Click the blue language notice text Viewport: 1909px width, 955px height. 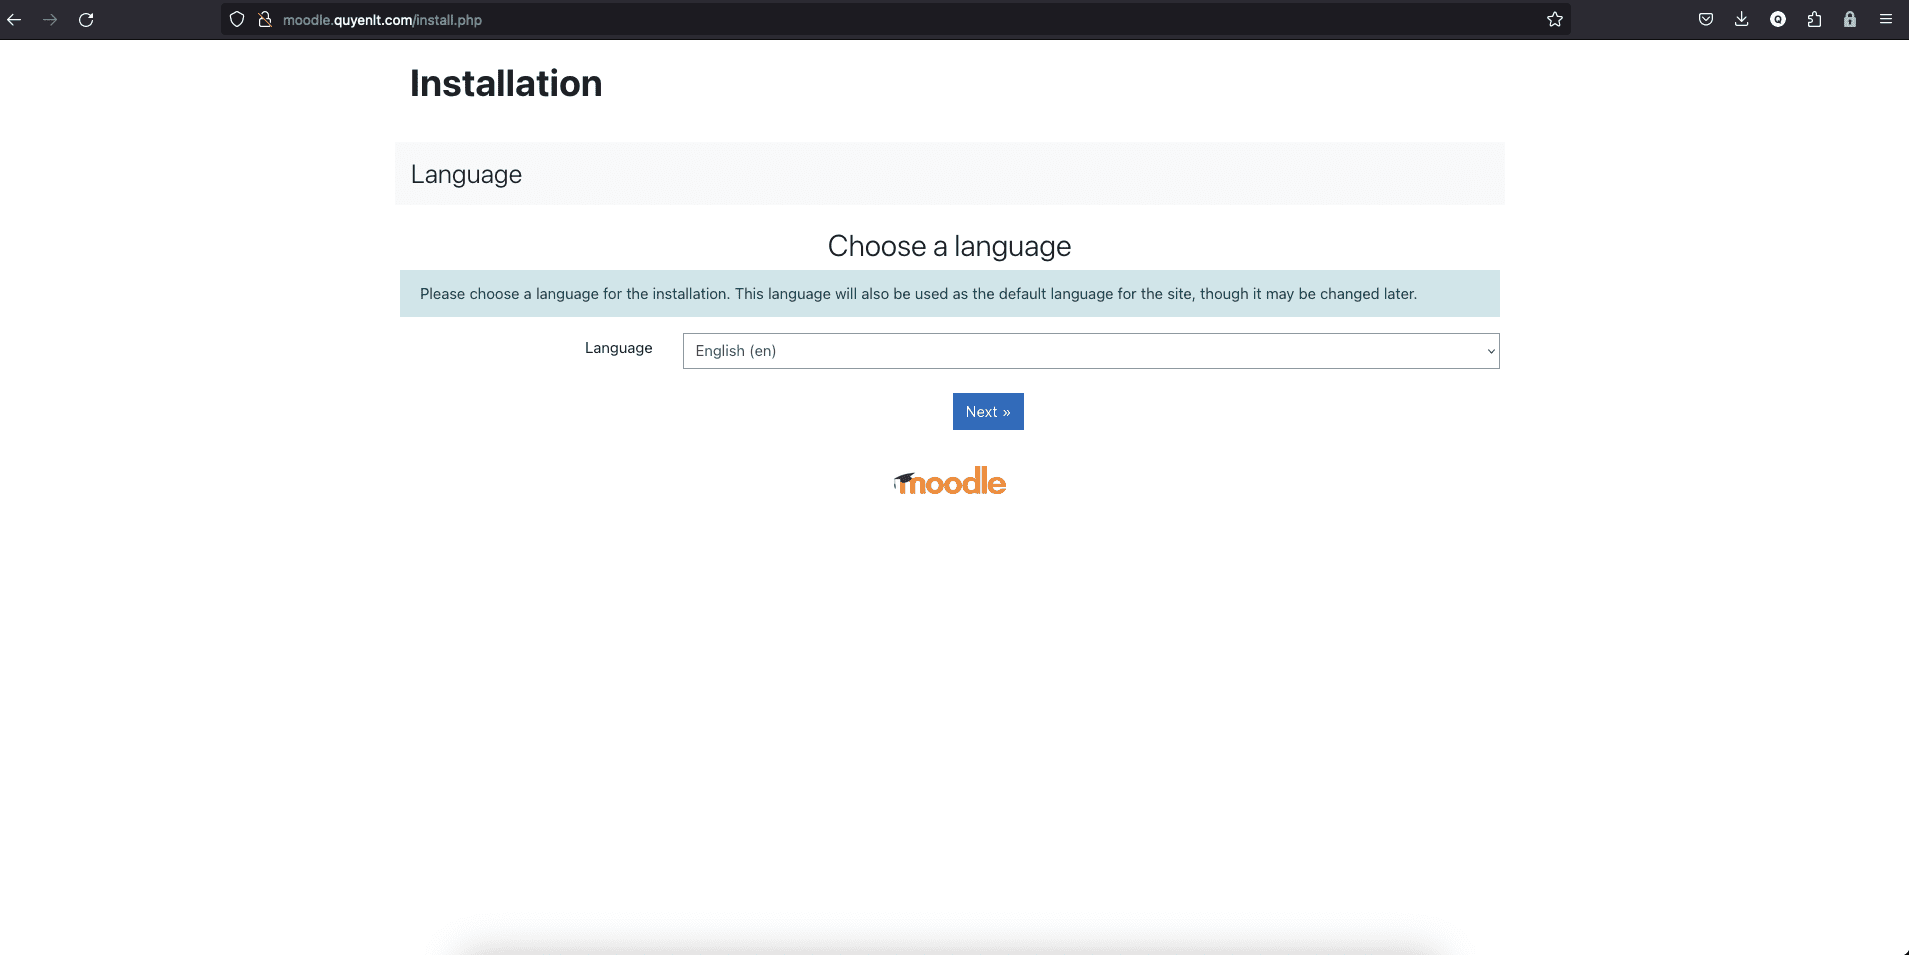[918, 294]
